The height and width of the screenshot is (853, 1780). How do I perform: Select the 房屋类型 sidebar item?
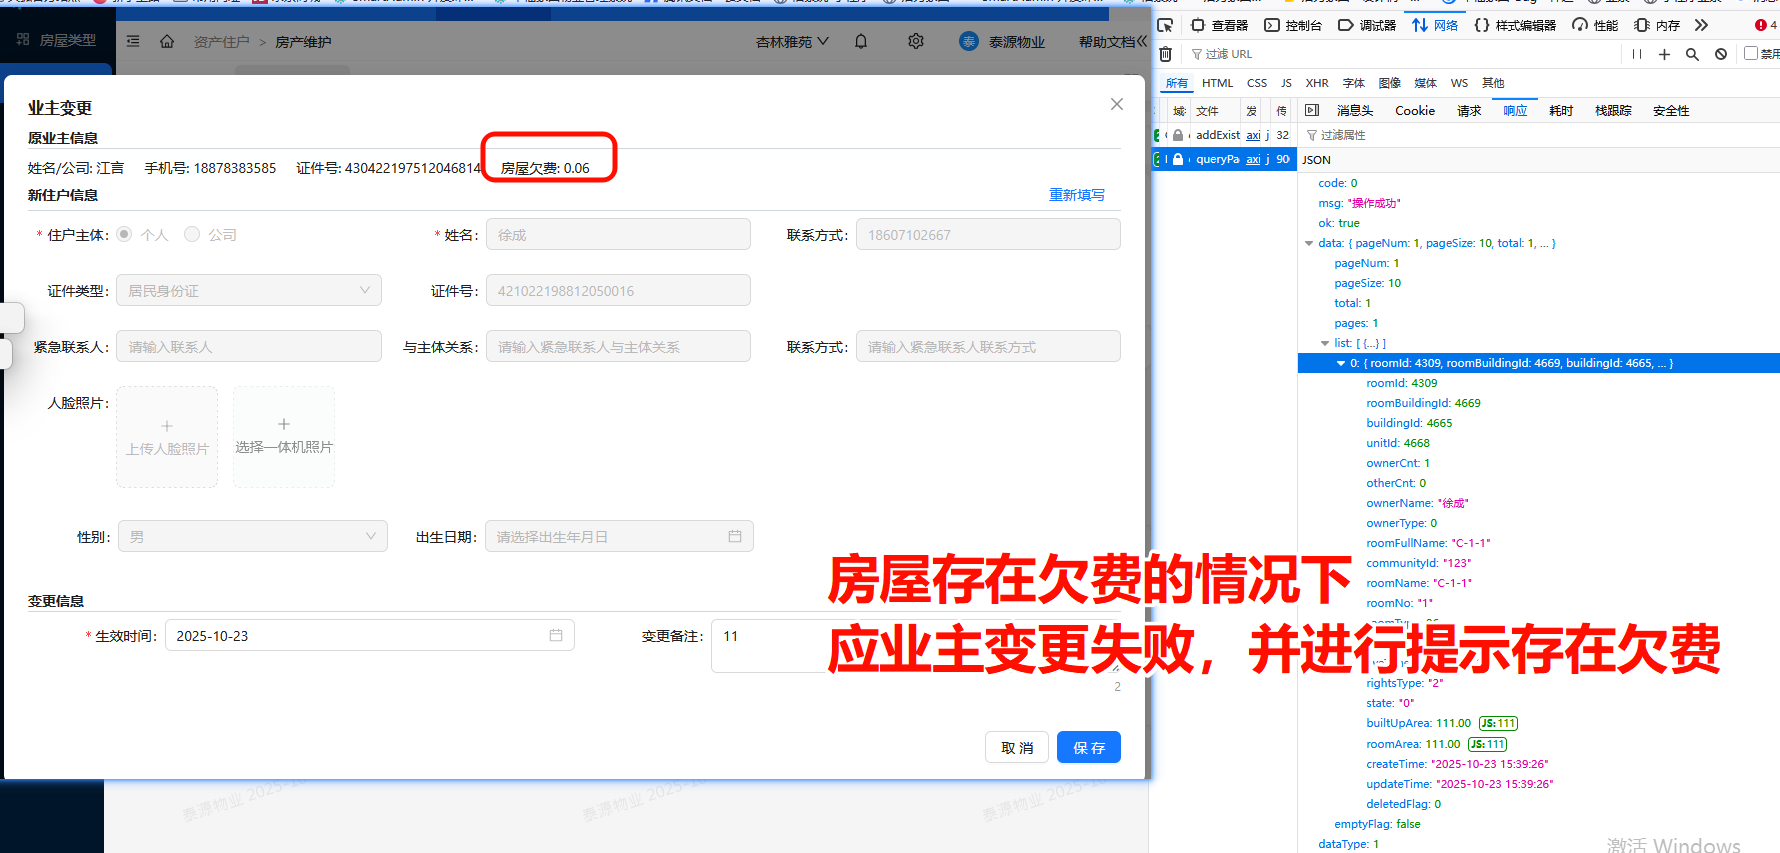(x=58, y=40)
